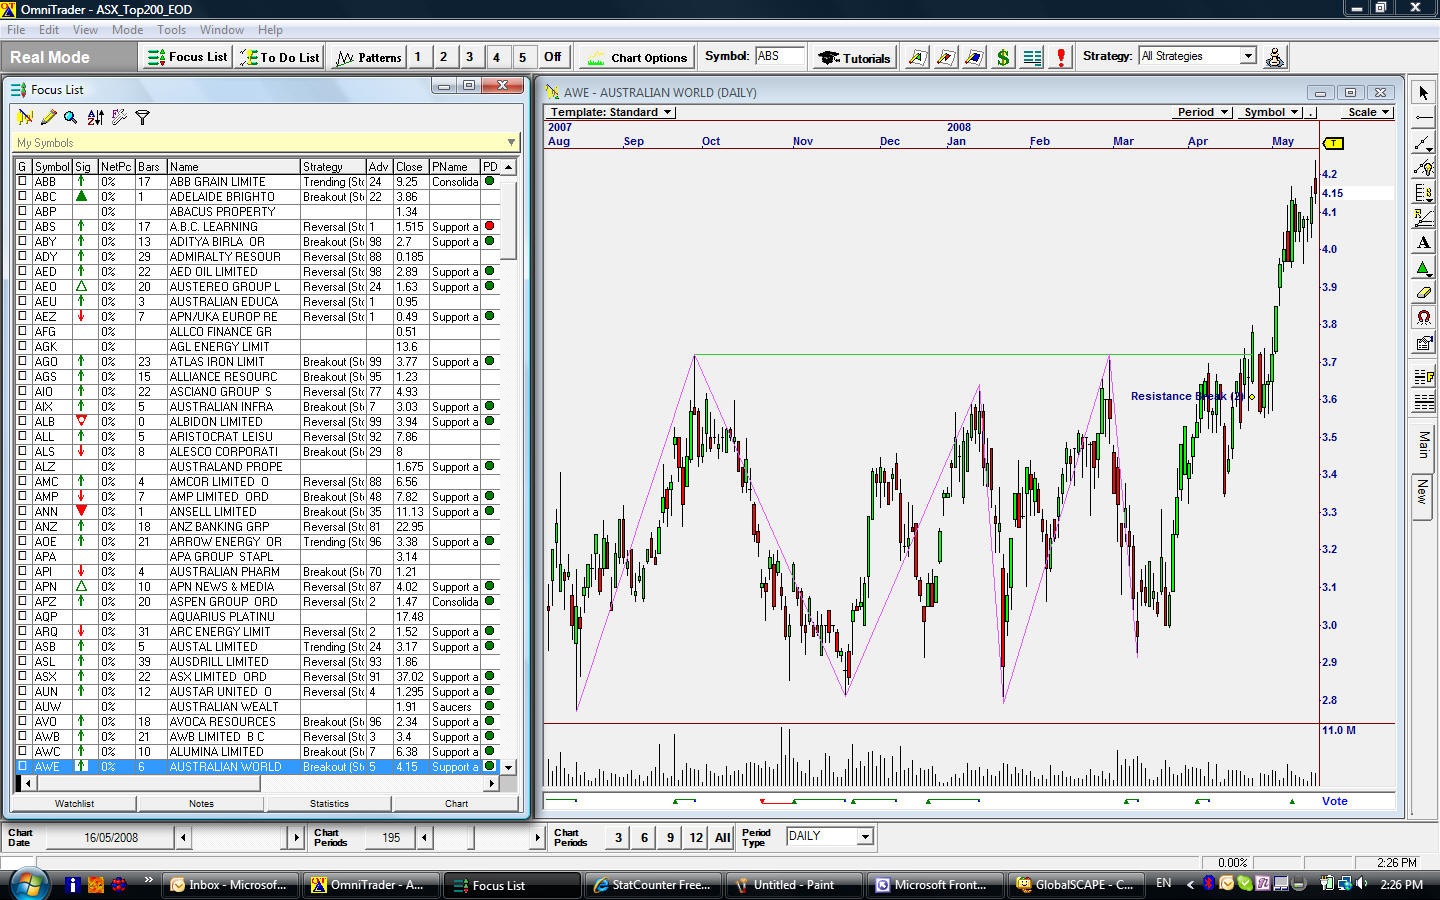
Task: Click the red magnet snap tool
Action: point(1424,318)
